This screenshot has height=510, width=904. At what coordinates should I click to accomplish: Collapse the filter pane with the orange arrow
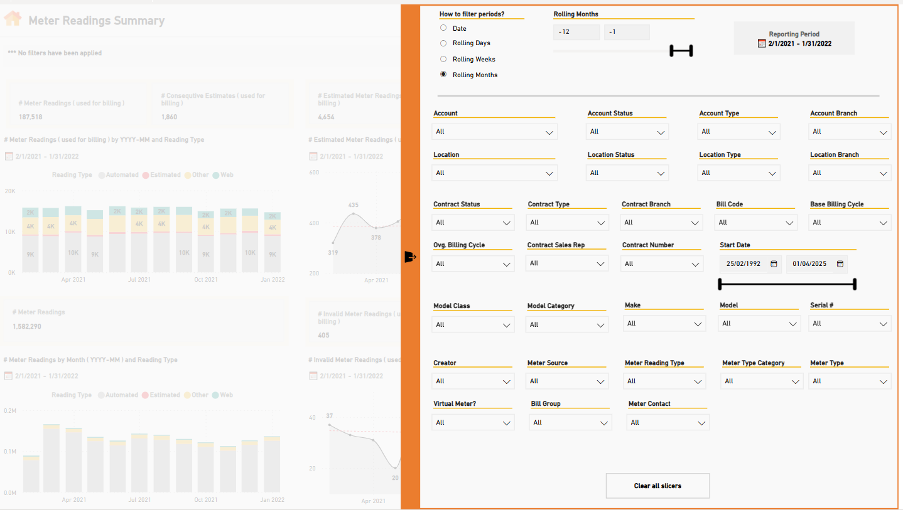410,256
